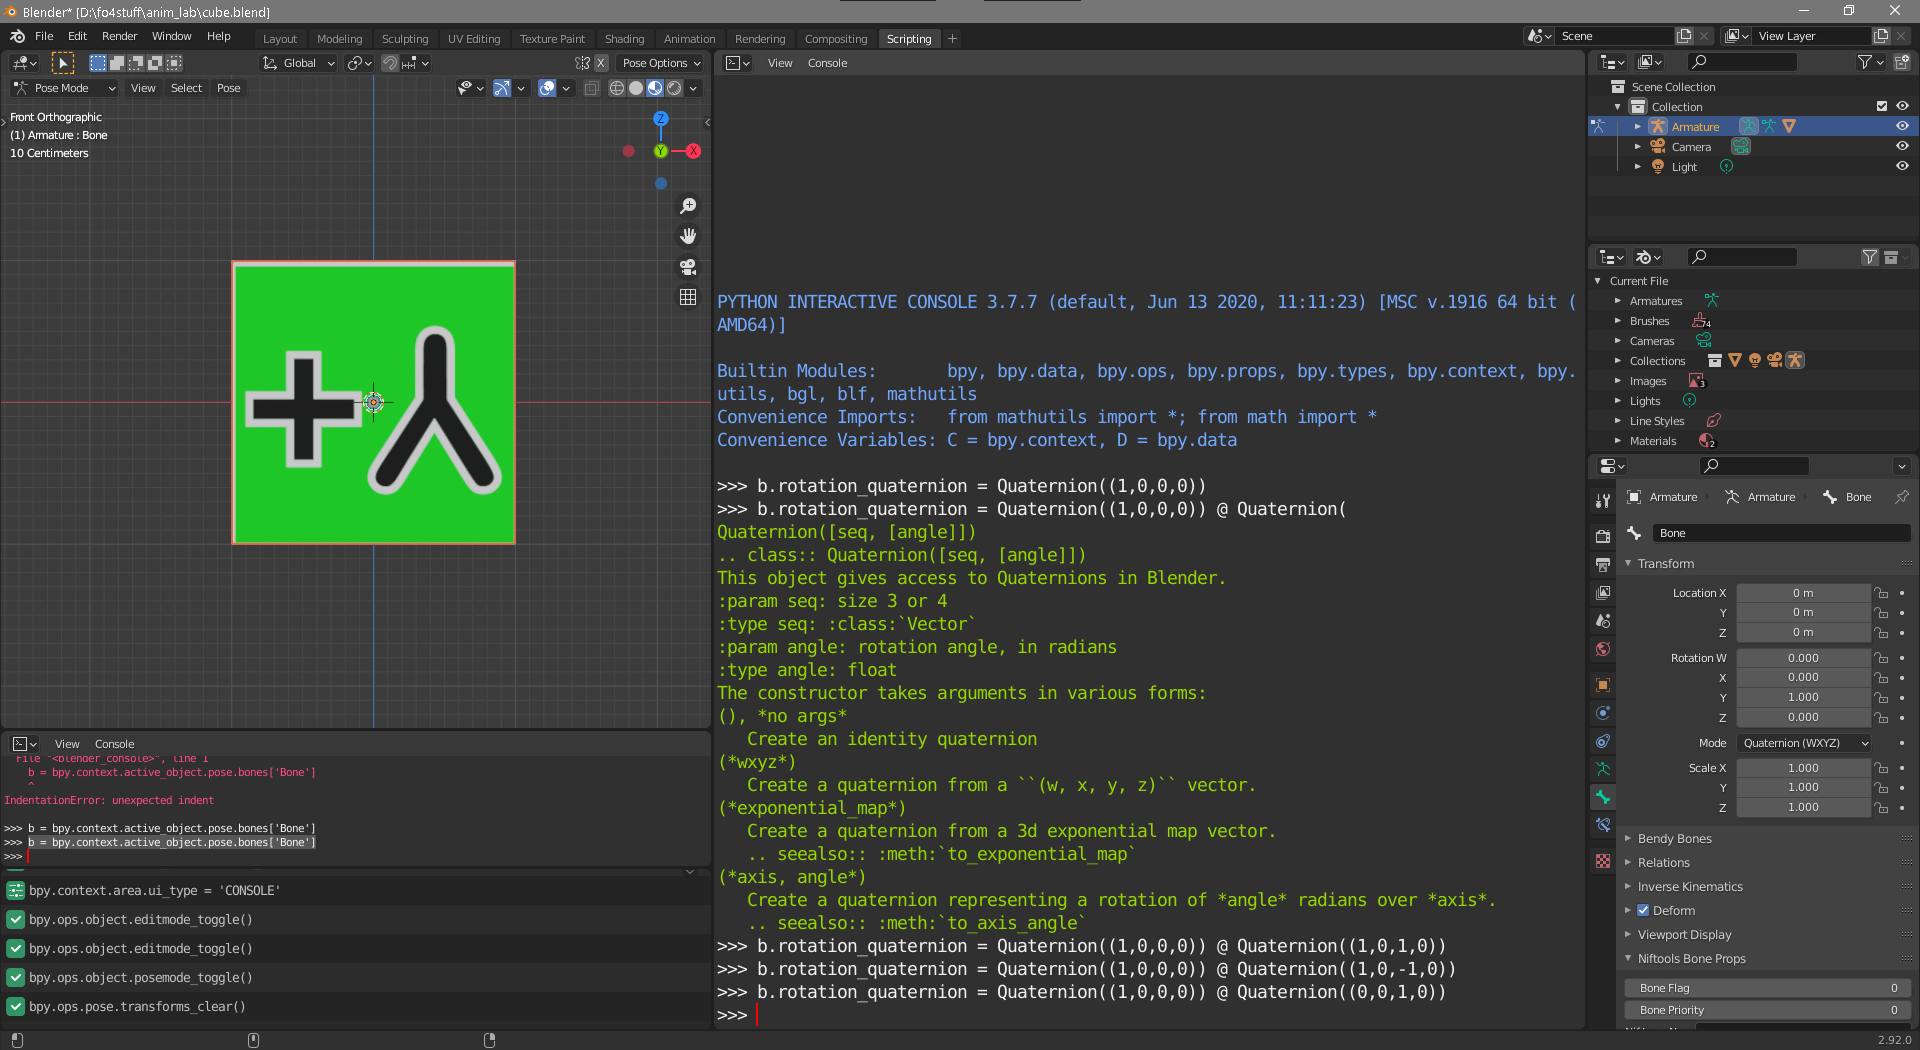Adjust the Bone Flag slider field
This screenshot has width=1920, height=1050.
pyautogui.click(x=1767, y=988)
